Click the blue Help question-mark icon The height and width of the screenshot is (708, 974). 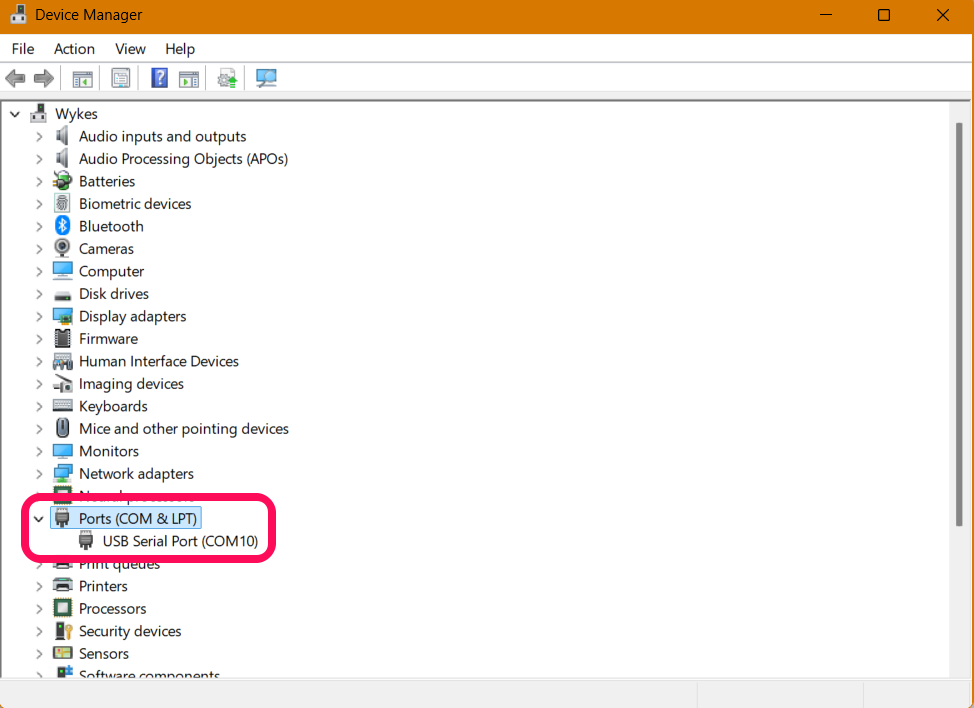pos(159,78)
